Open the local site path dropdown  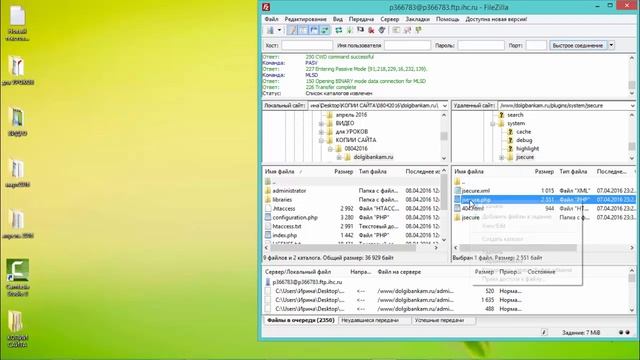444,106
